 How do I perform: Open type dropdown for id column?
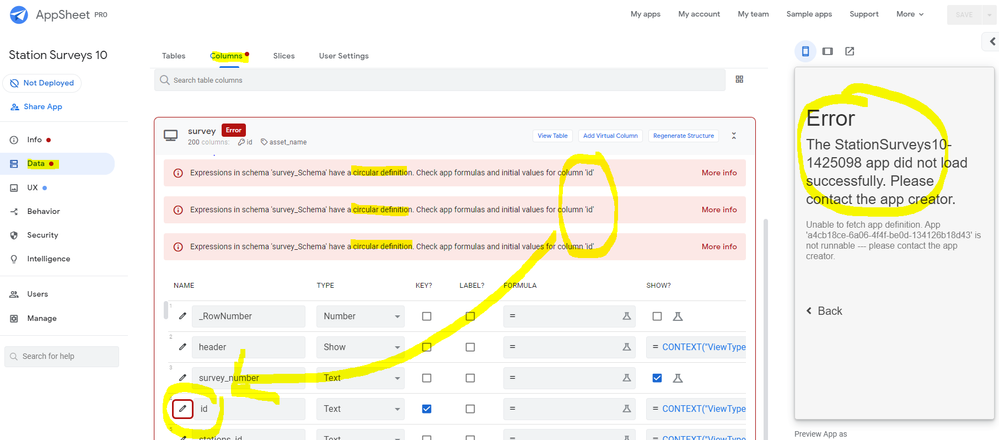tap(361, 409)
